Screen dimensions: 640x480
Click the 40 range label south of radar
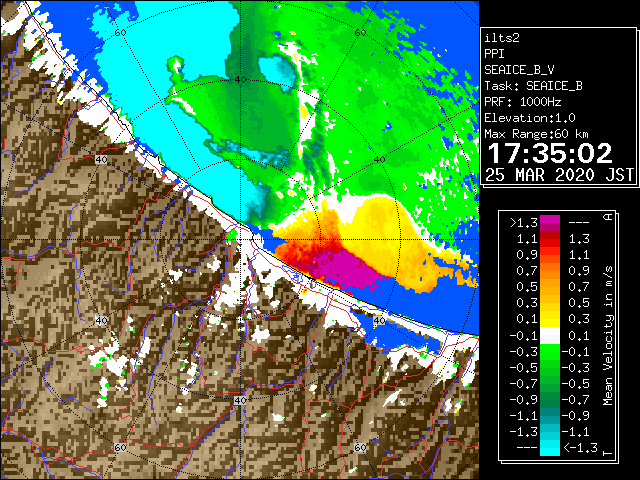coord(240,400)
